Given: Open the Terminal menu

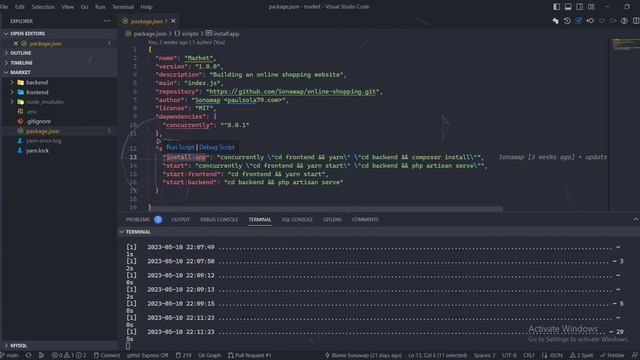Looking at the screenshot, I should pos(123,7).
